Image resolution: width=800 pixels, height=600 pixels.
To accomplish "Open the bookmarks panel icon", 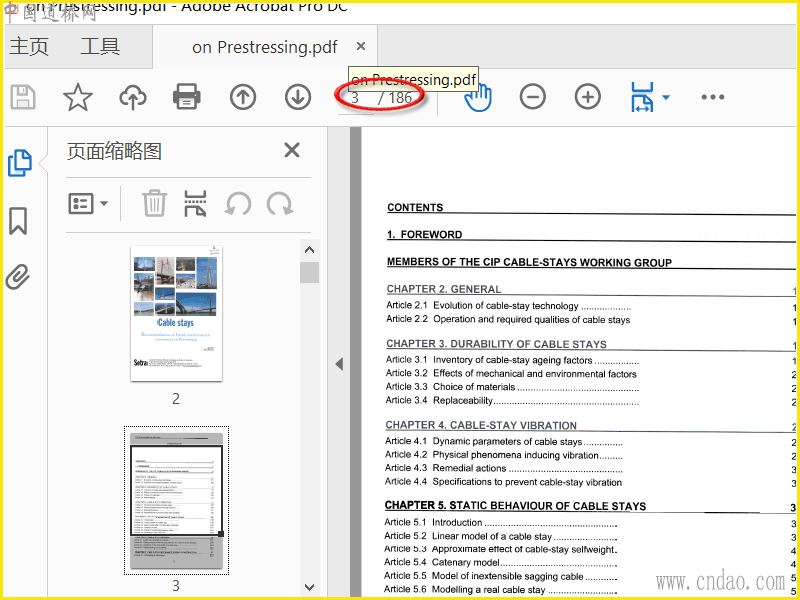I will click(x=18, y=221).
